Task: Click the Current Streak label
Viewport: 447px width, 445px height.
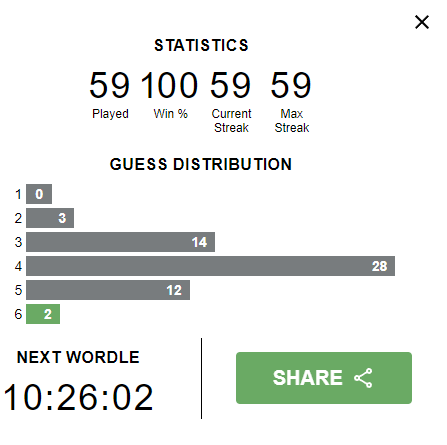Action: pos(231,121)
